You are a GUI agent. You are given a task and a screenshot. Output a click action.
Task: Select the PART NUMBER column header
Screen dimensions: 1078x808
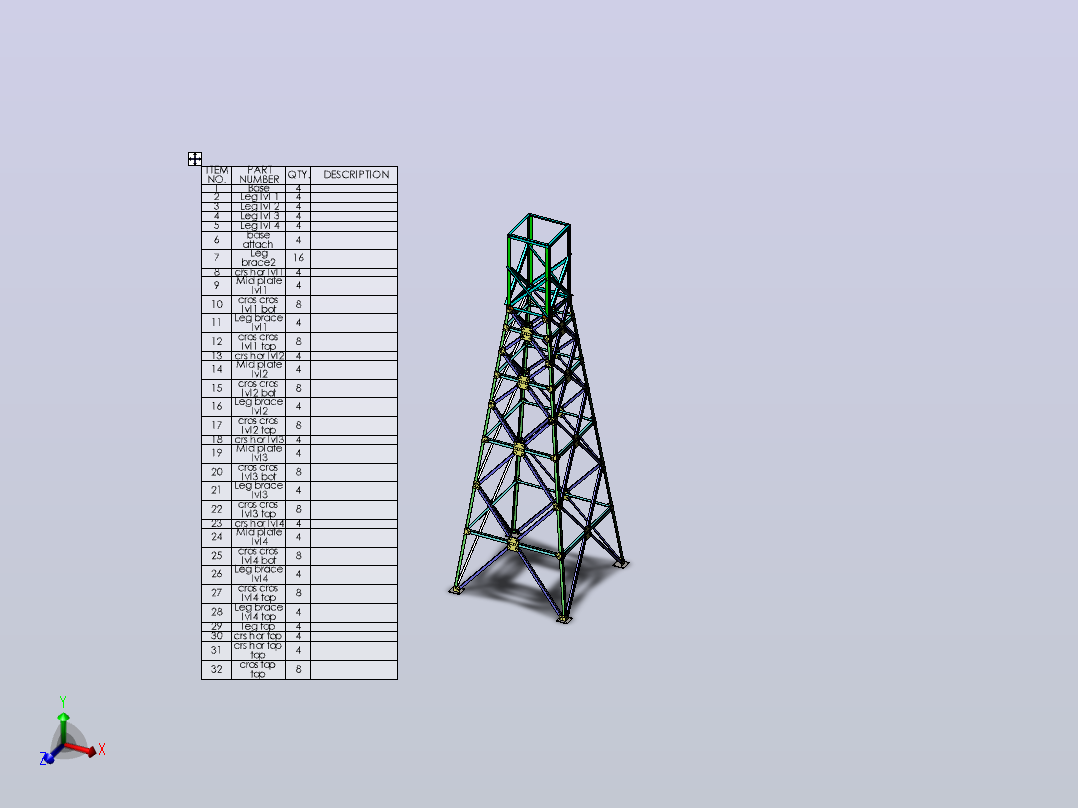258,175
